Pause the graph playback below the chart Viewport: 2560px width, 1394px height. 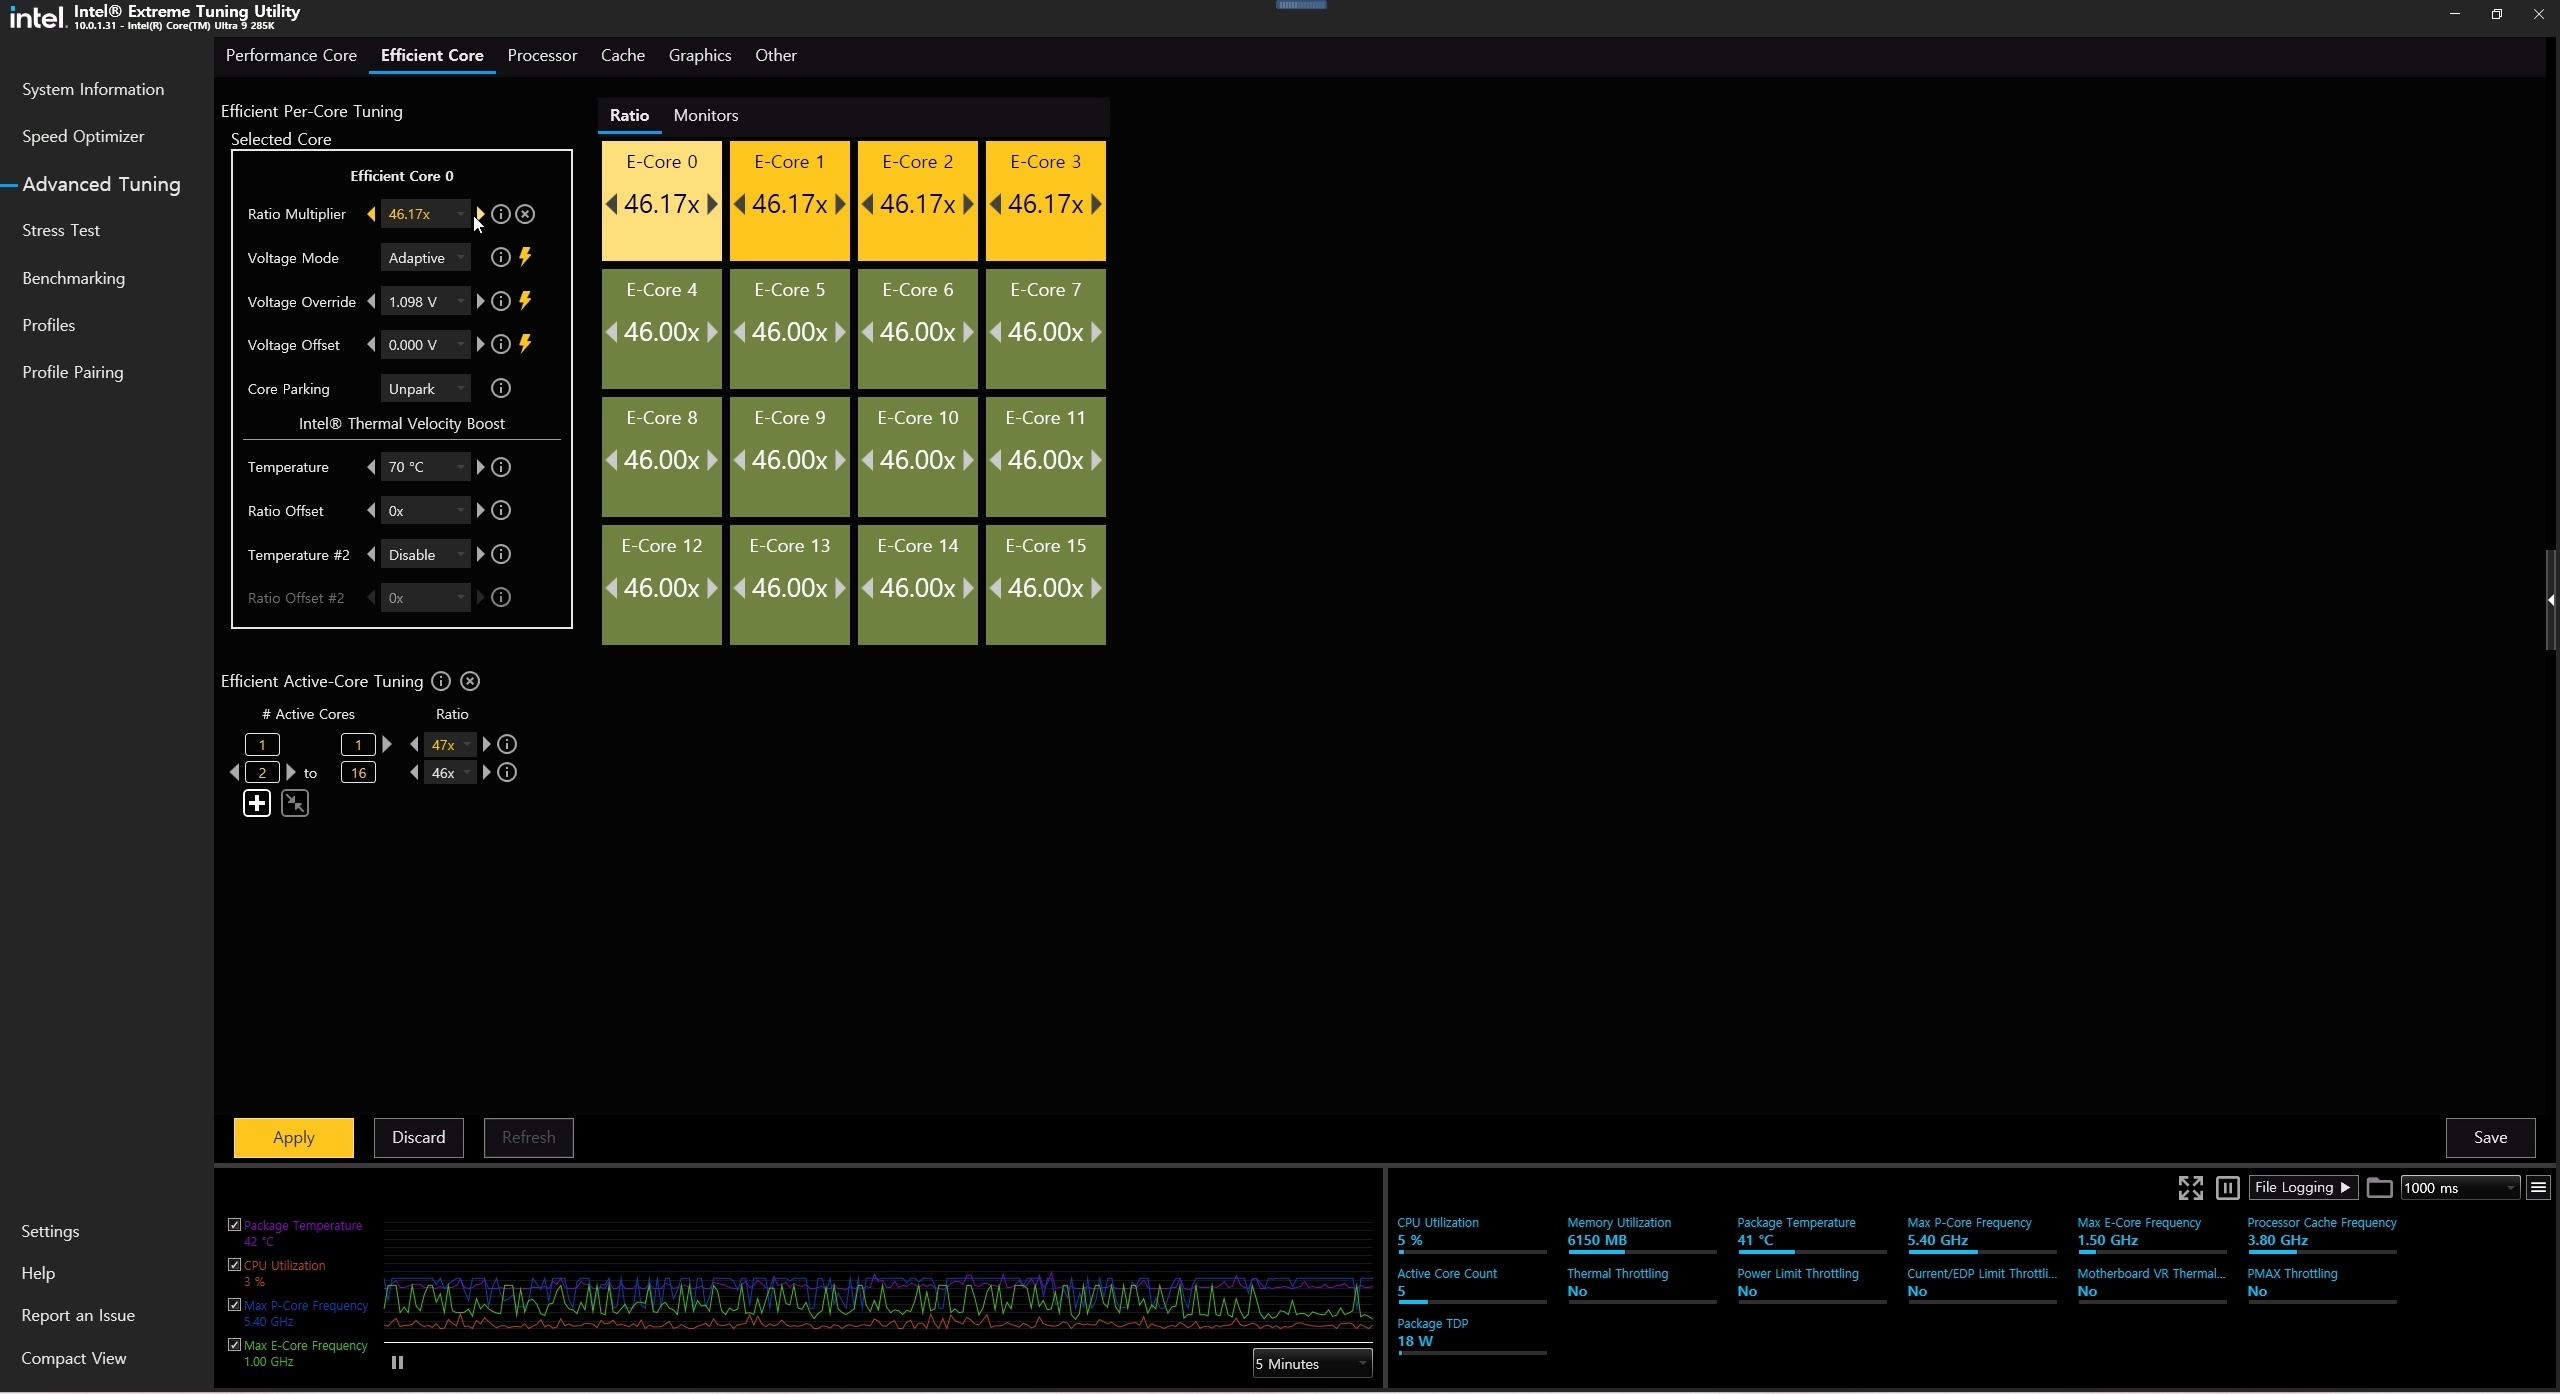click(x=397, y=1362)
